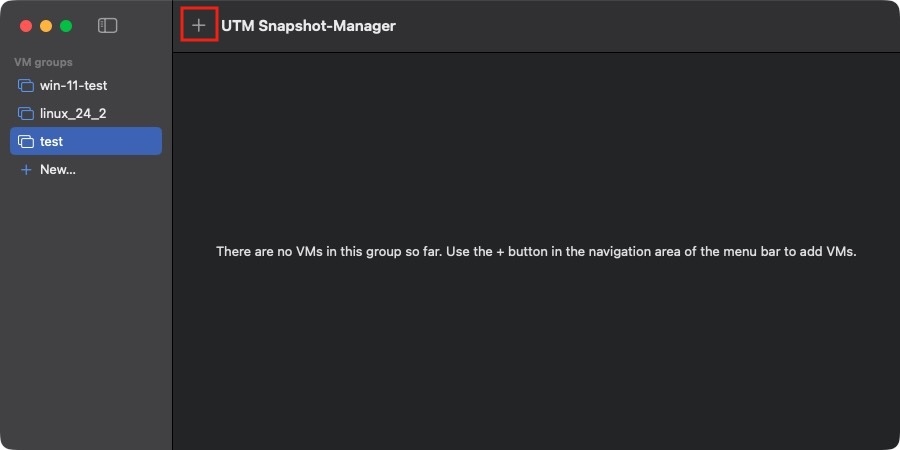Click the test group stack icon
Viewport: 900px width, 450px height.
pos(26,142)
